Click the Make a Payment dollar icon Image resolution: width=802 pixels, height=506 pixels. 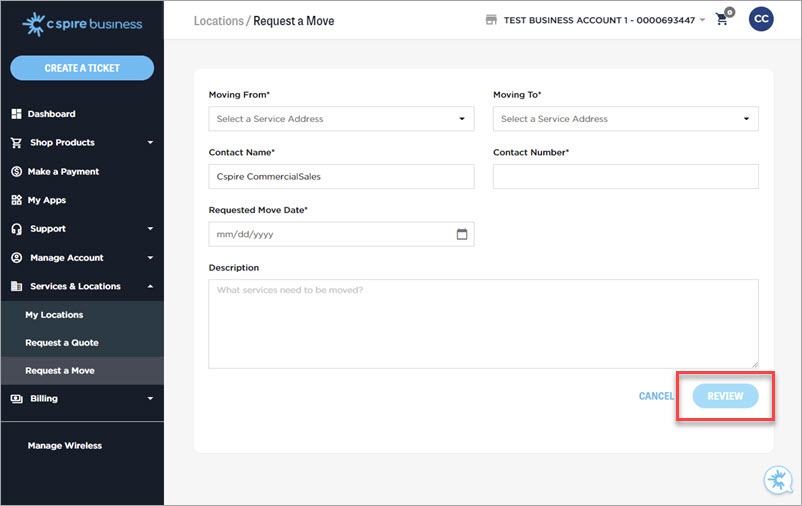click(x=16, y=172)
